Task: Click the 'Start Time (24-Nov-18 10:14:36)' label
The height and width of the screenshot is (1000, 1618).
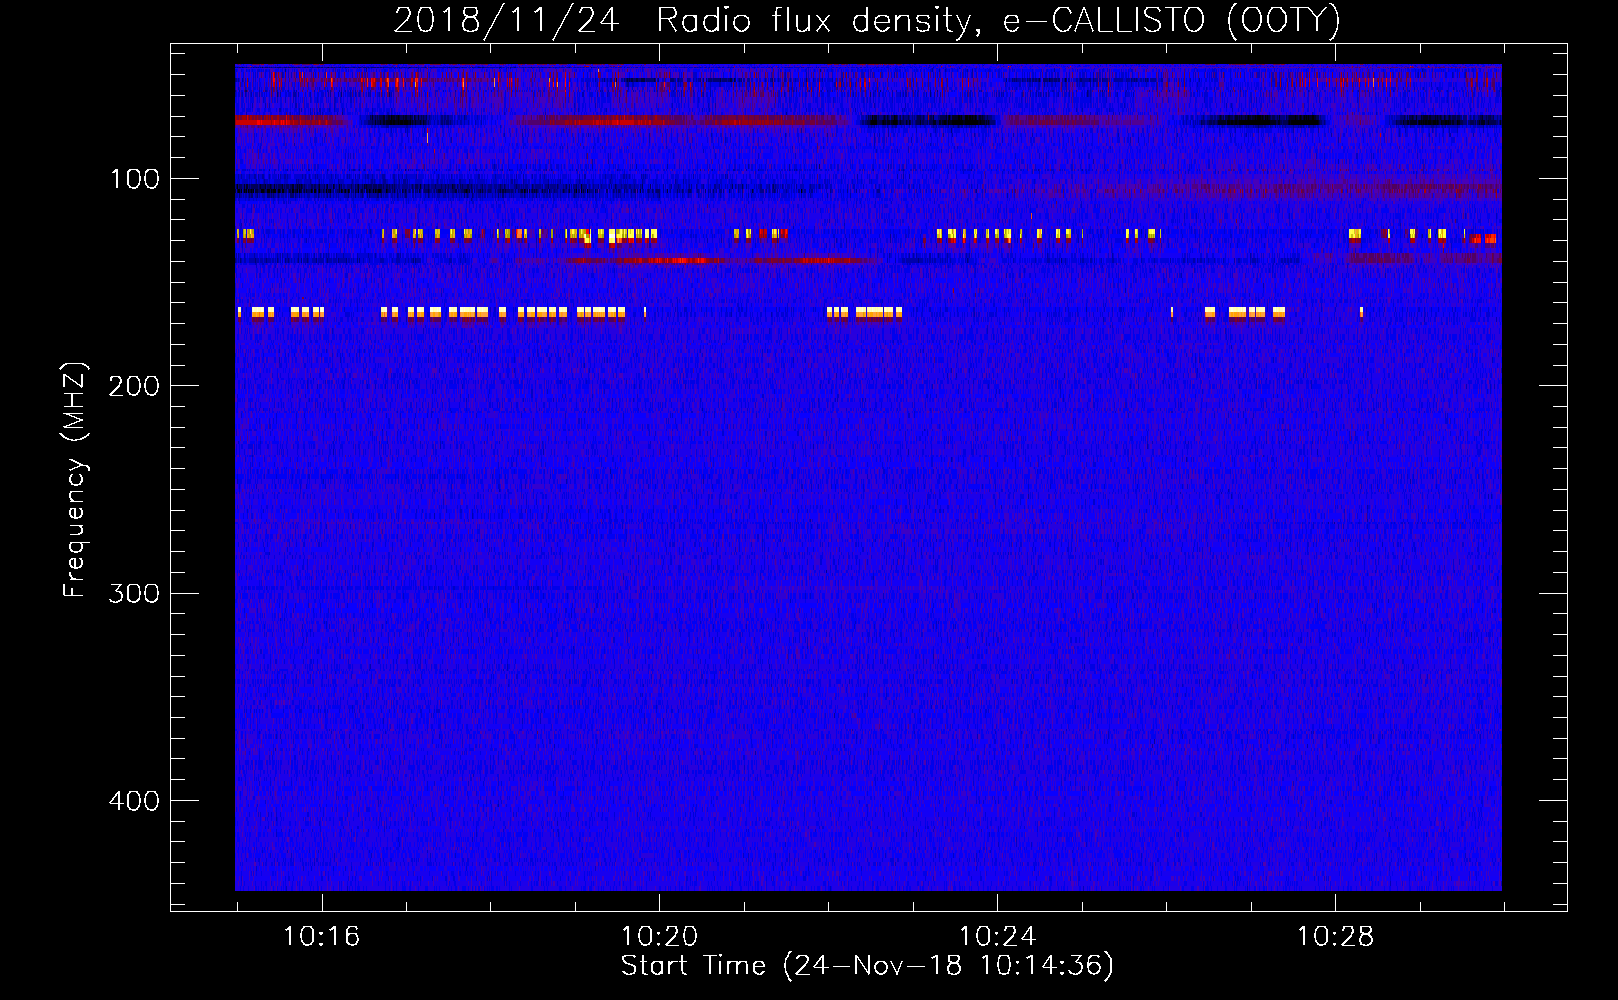Action: coord(868,966)
